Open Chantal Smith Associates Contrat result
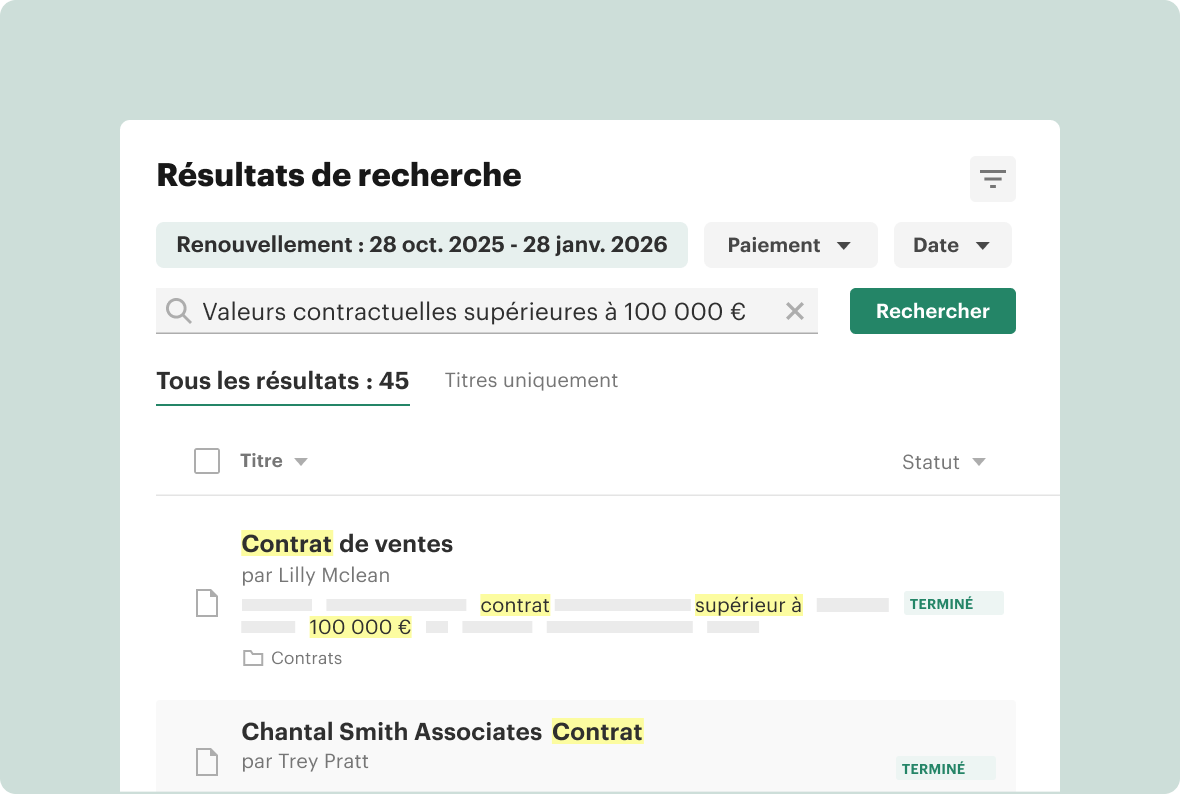Viewport: 1180px width, 794px height. (442, 732)
